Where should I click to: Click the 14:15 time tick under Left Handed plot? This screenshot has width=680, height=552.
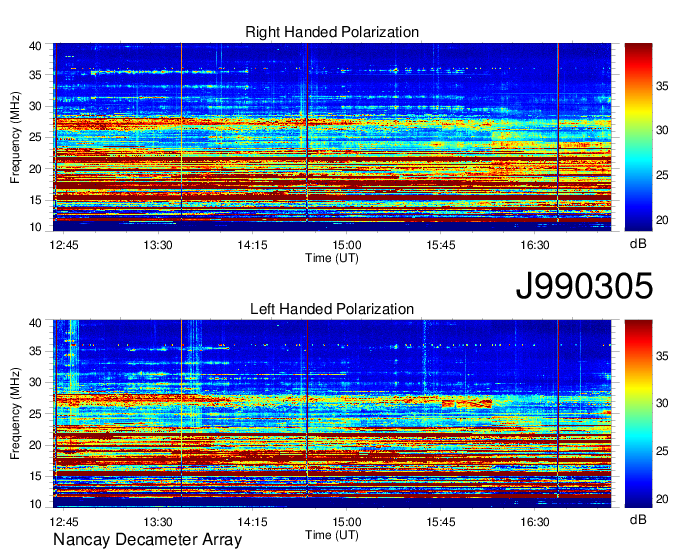[252, 522]
